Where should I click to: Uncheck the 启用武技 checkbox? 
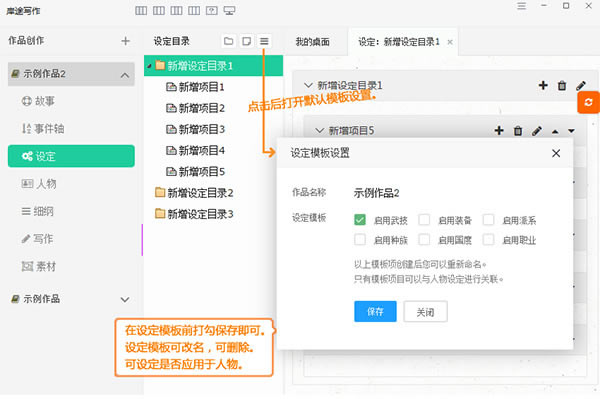click(360, 220)
